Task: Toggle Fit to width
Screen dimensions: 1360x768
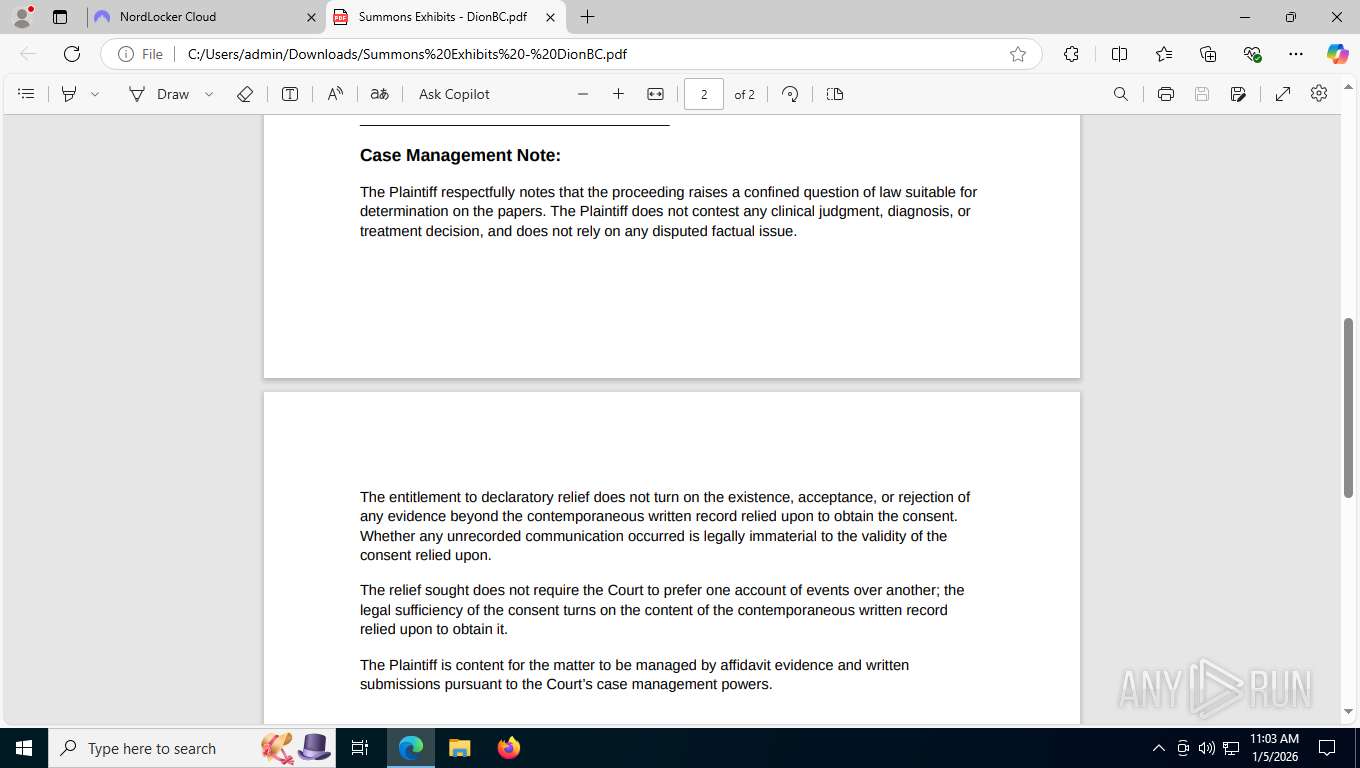Action: pos(655,94)
